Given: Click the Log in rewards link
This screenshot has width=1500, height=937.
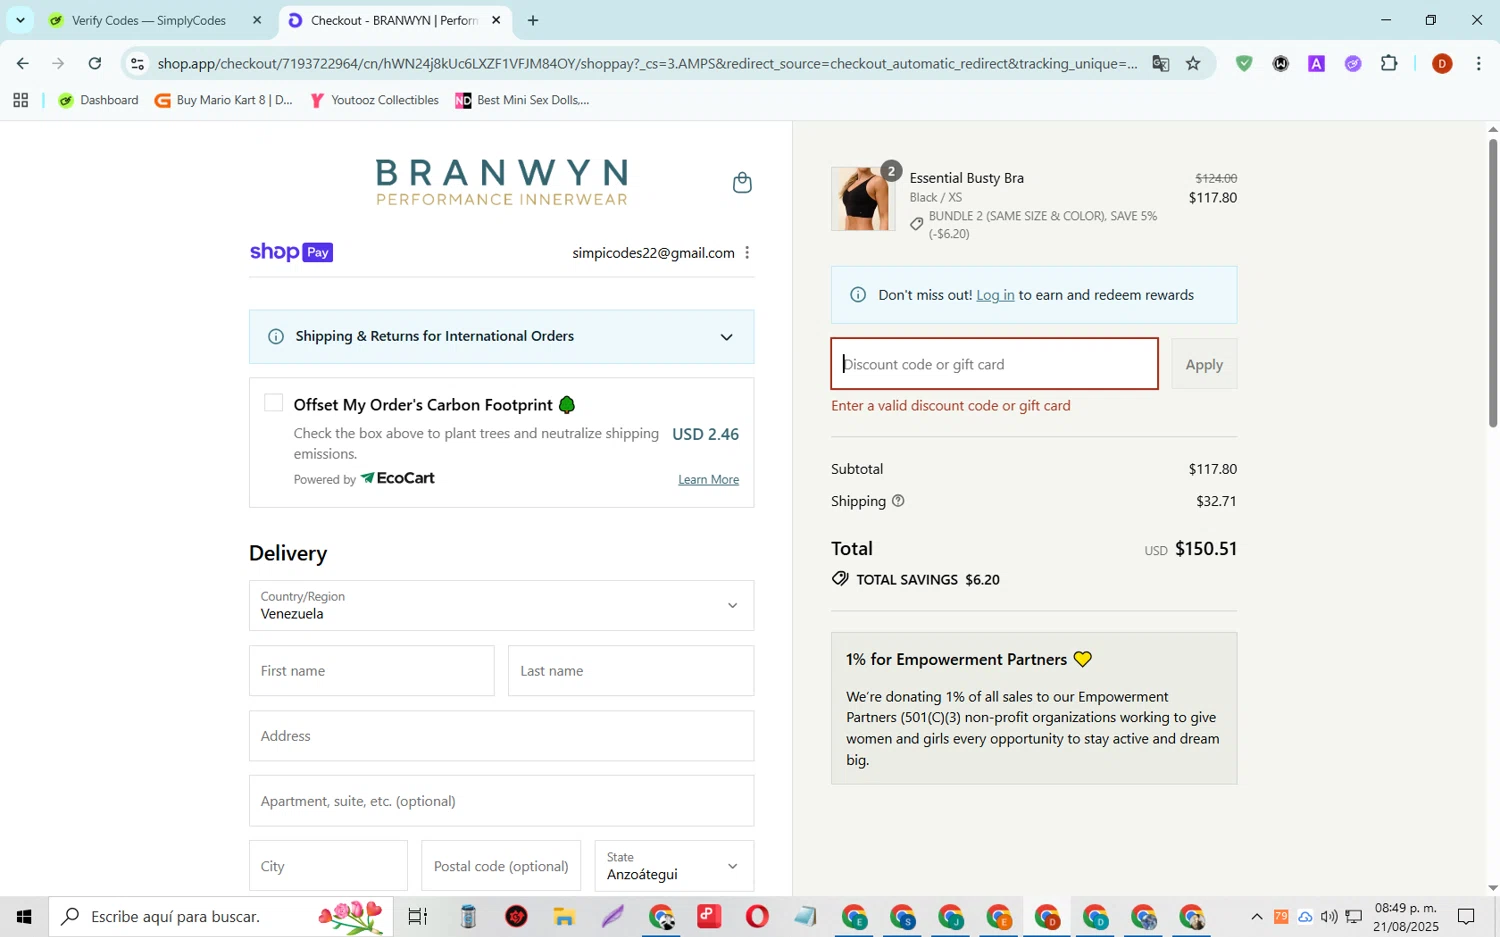Looking at the screenshot, I should click(995, 295).
